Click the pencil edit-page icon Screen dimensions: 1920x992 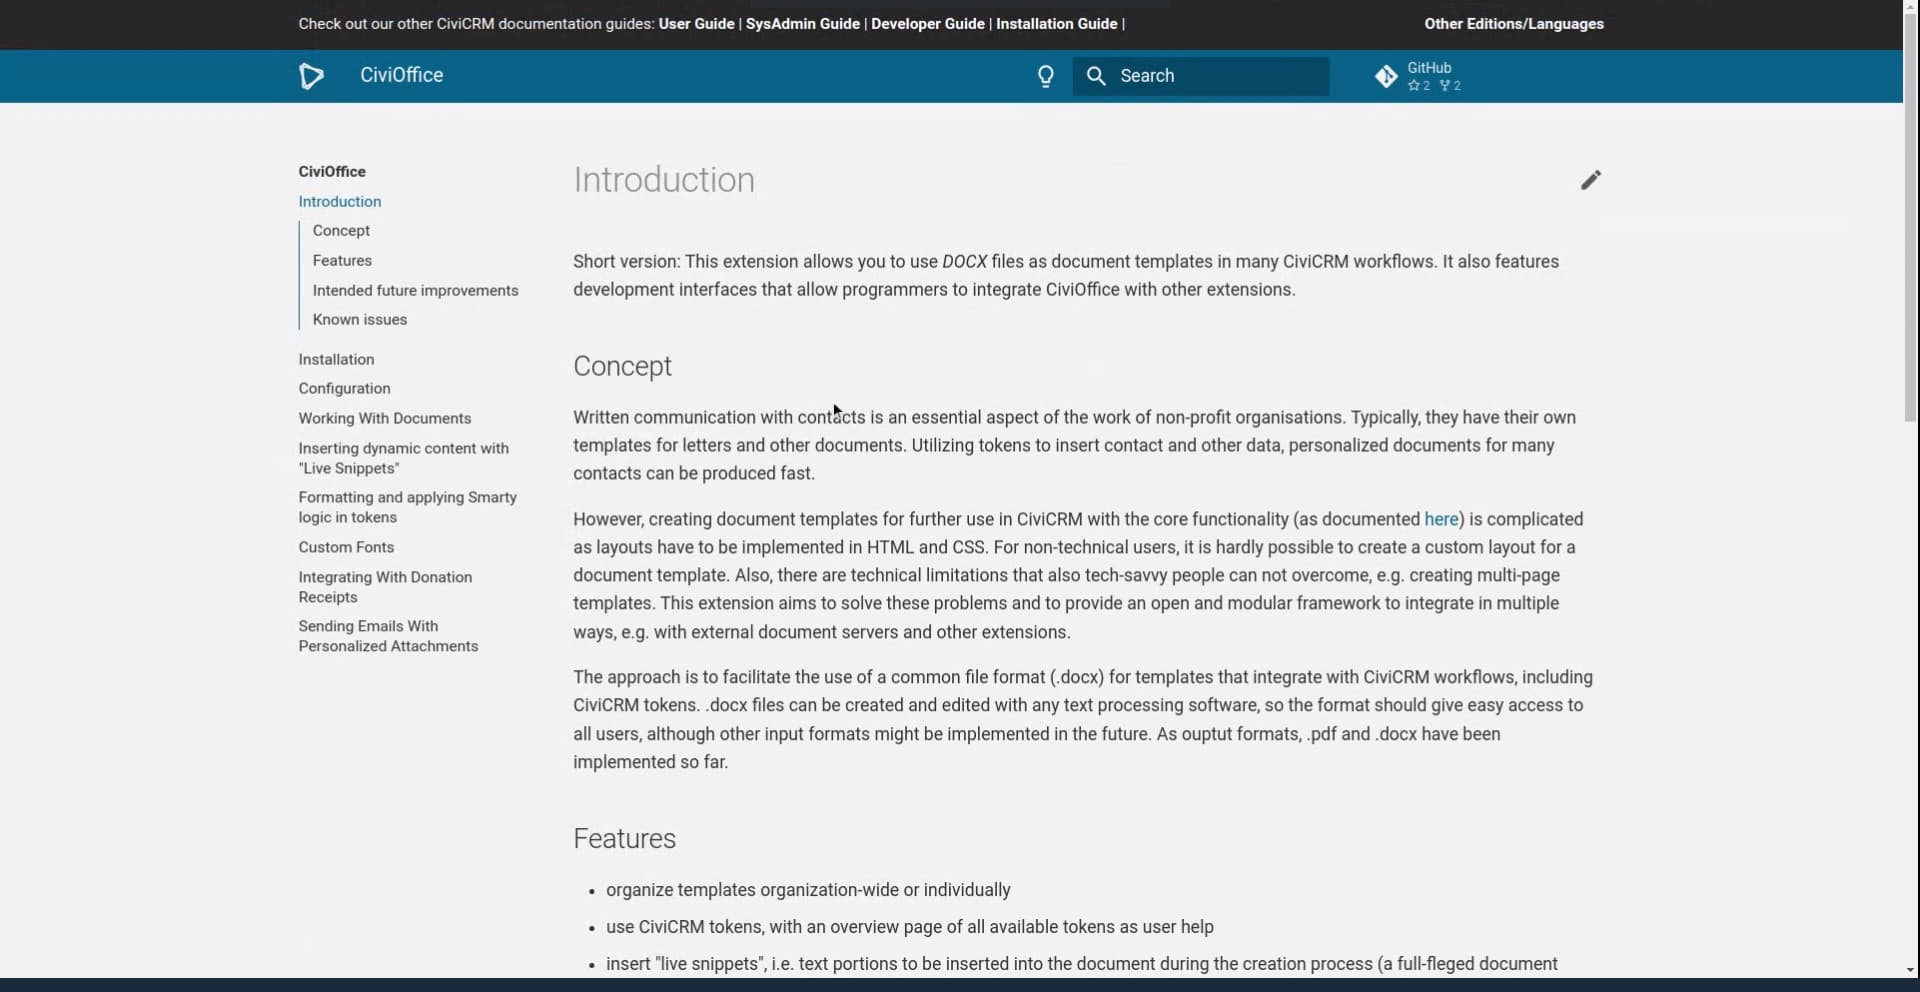(x=1591, y=180)
